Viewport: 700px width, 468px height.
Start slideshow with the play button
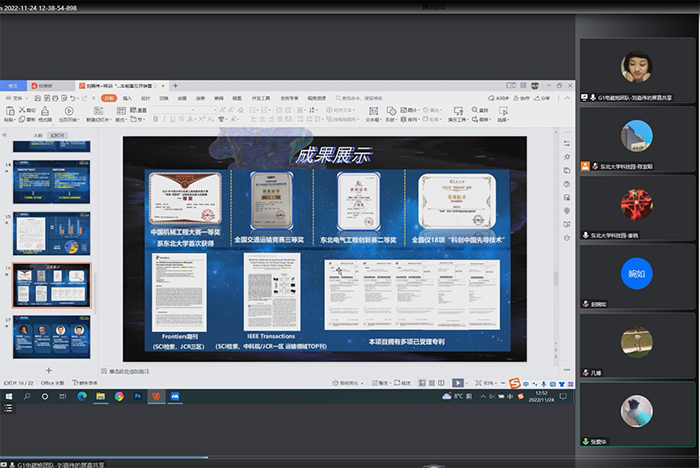[x=456, y=382]
